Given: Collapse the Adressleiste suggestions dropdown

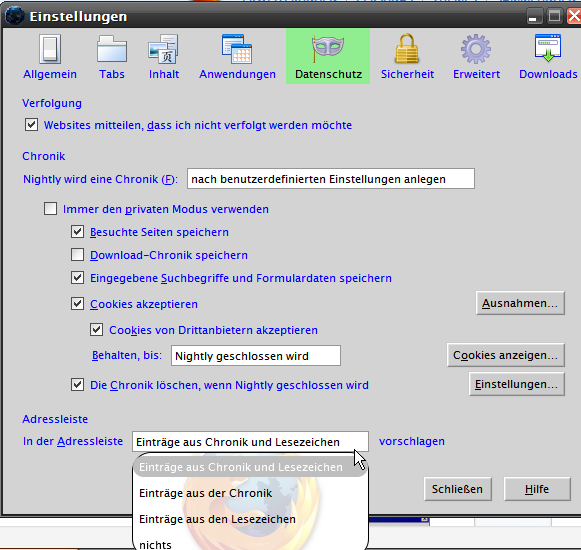Looking at the screenshot, I should (250, 441).
